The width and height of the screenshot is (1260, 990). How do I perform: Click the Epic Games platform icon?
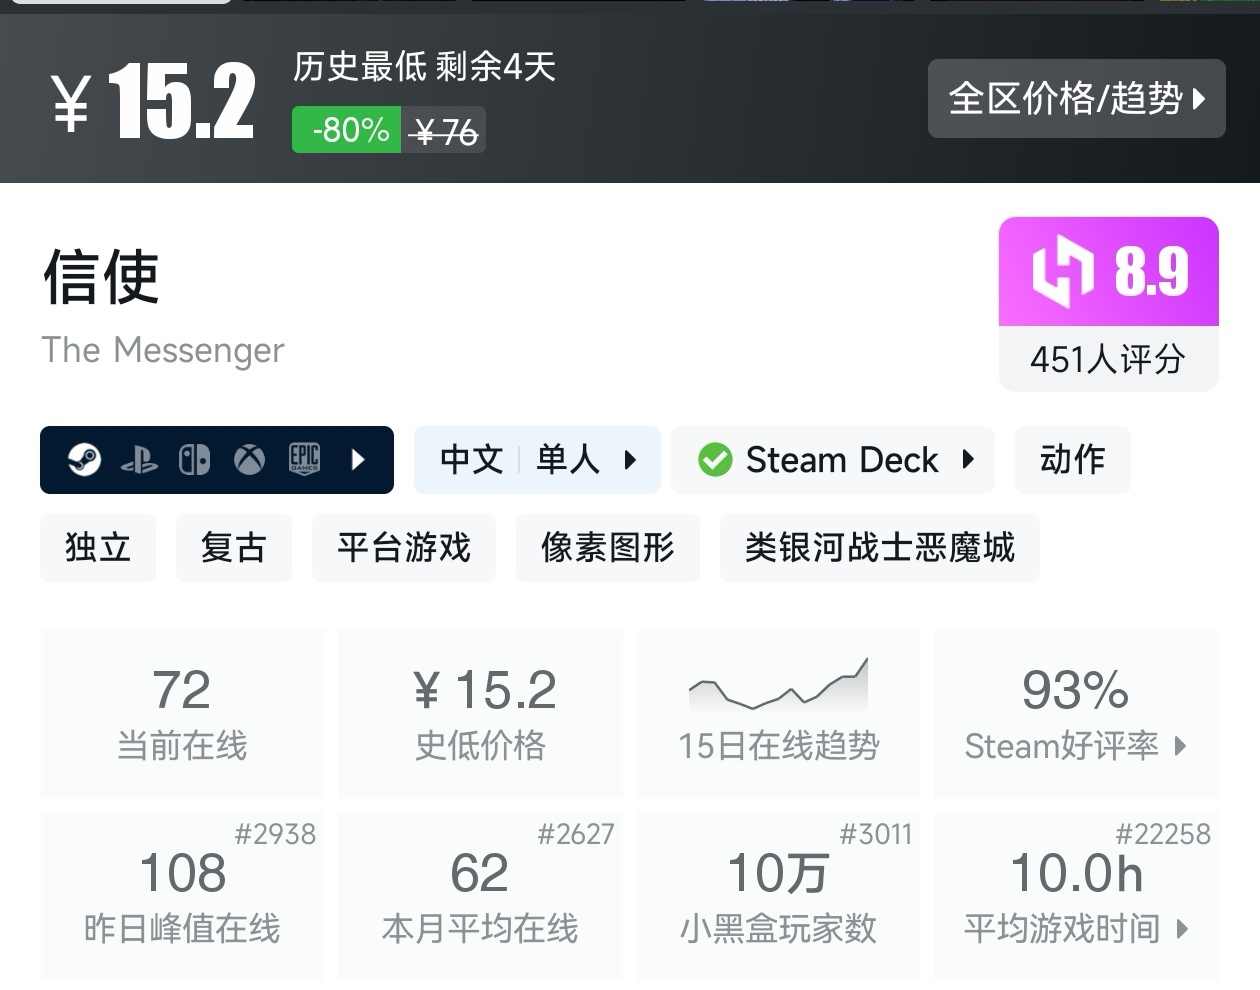click(304, 459)
